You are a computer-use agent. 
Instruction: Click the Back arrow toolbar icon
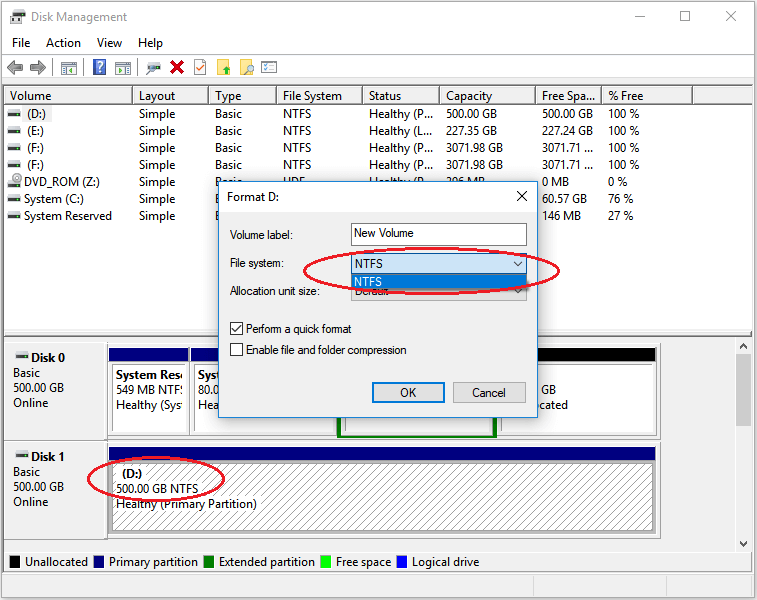[x=15, y=68]
